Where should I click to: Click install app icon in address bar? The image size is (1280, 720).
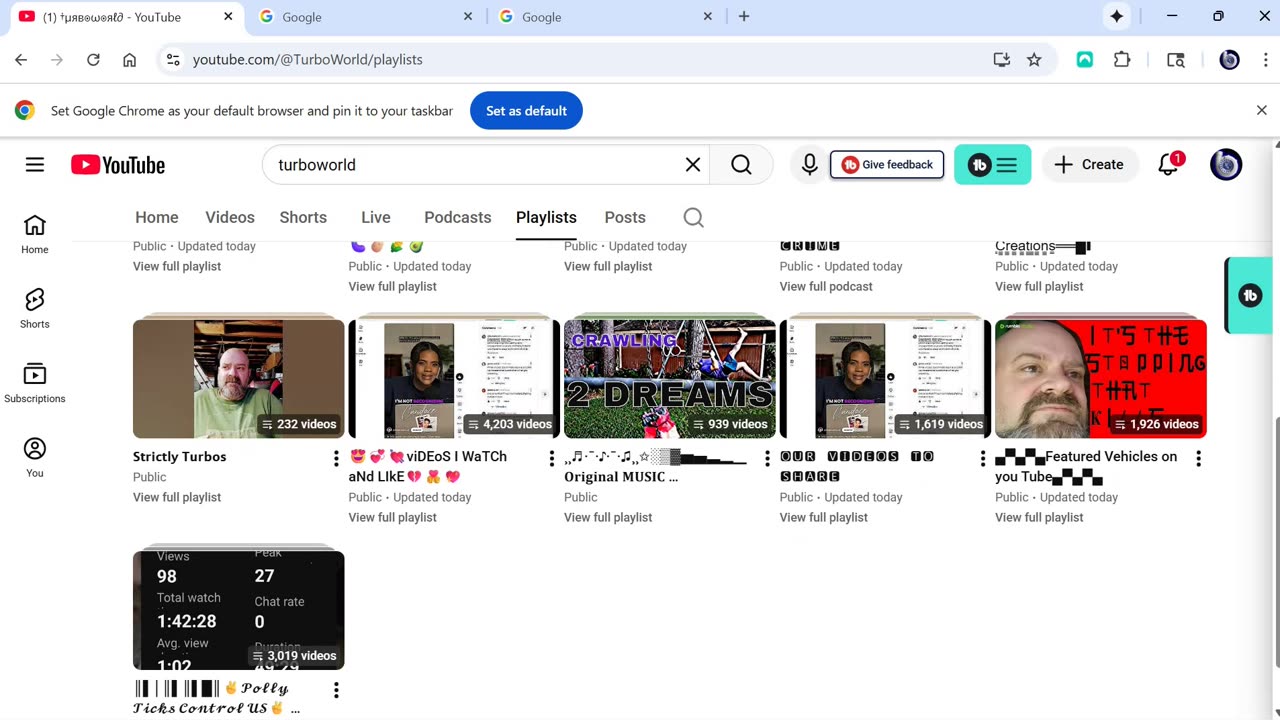(x=1001, y=60)
